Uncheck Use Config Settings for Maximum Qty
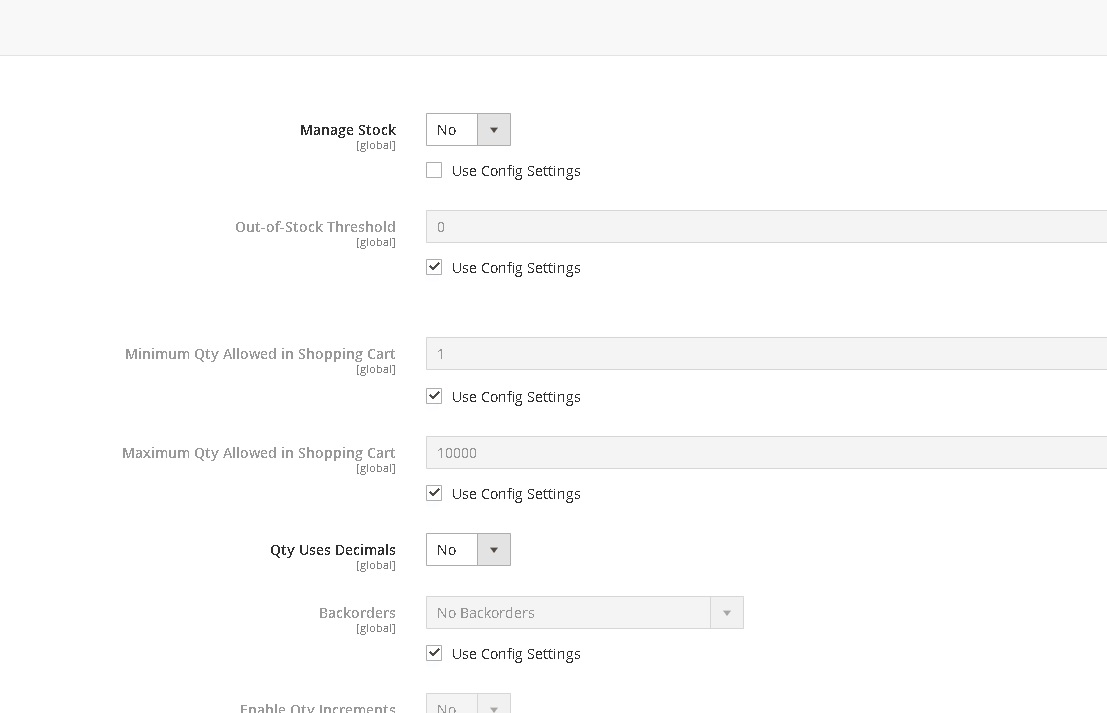The image size is (1107, 713). 434,492
